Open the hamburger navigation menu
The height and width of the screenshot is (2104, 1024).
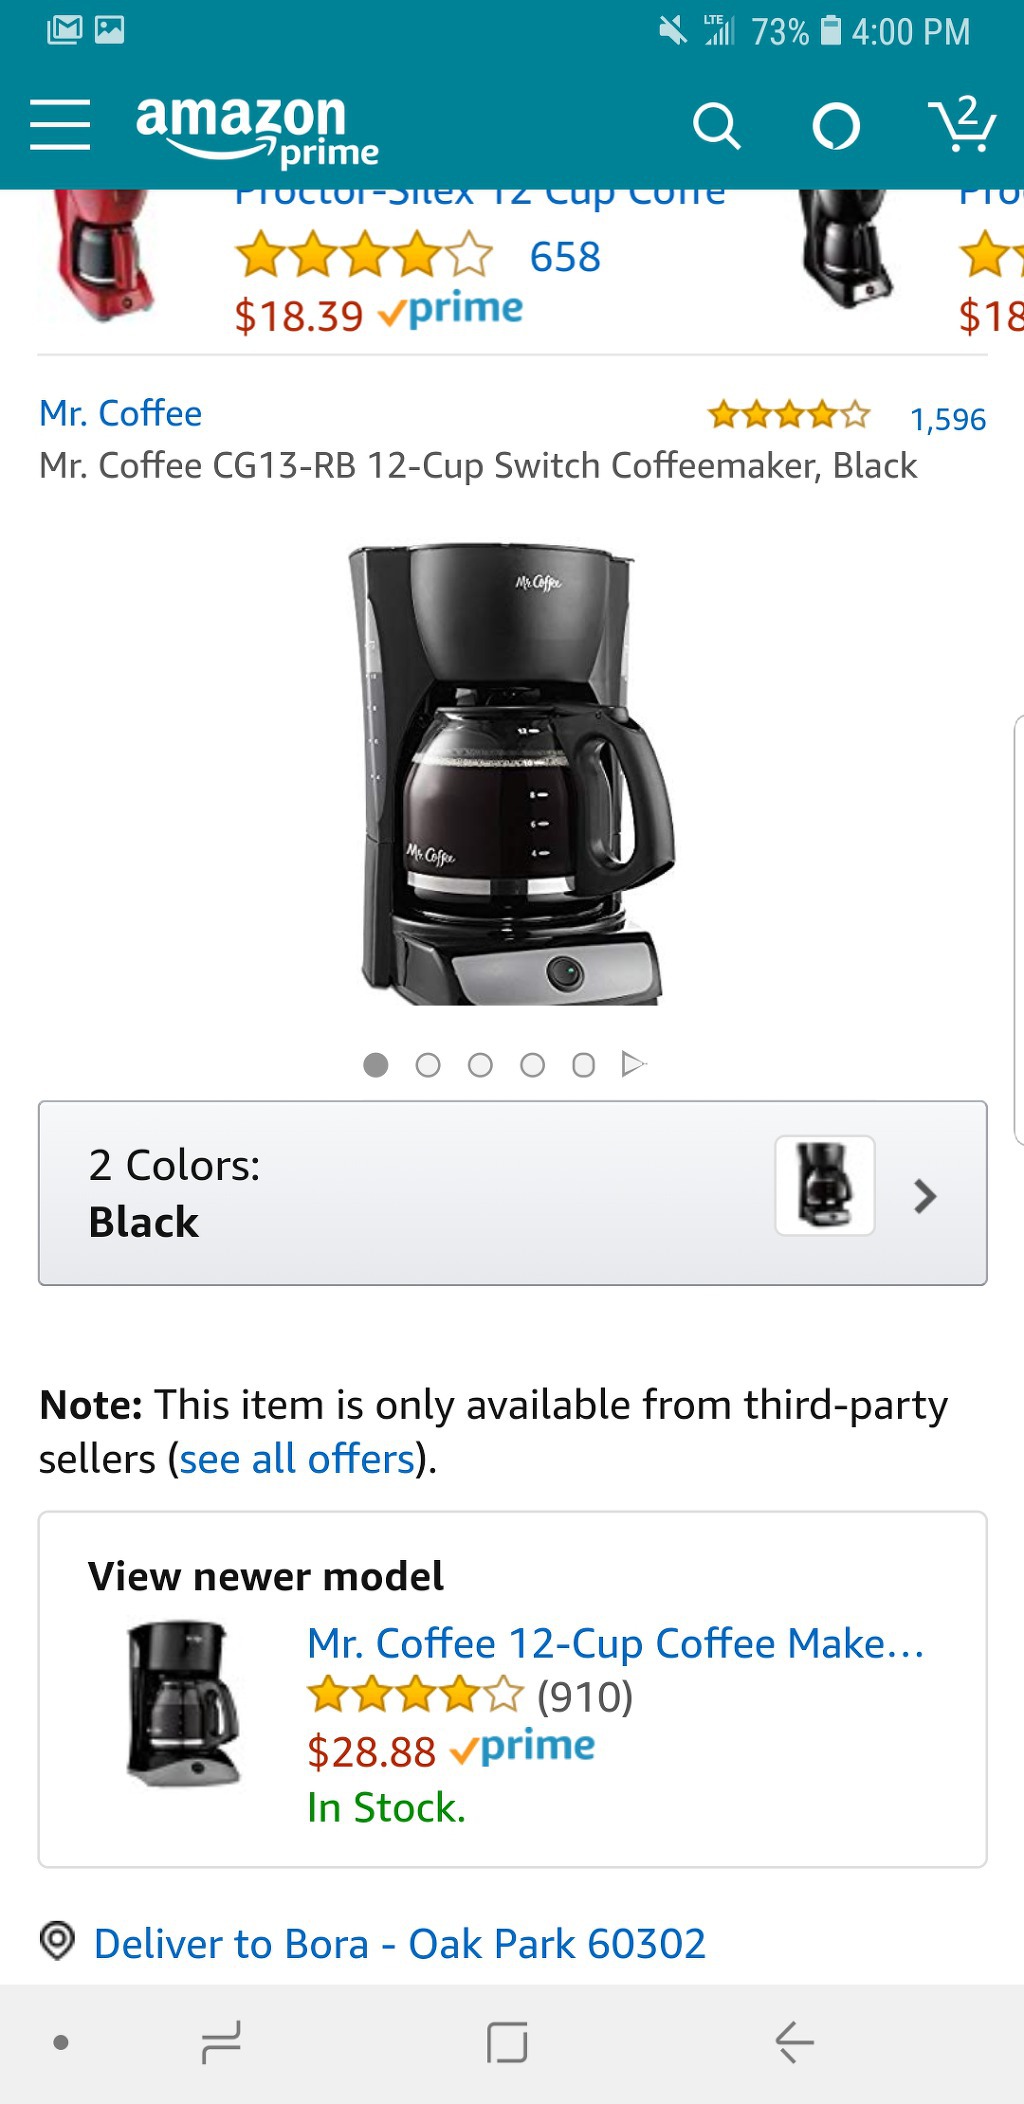tap(60, 125)
